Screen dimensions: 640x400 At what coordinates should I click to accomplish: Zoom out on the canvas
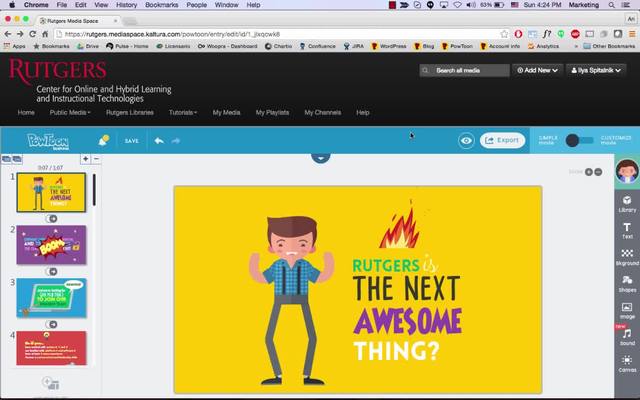click(x=598, y=172)
